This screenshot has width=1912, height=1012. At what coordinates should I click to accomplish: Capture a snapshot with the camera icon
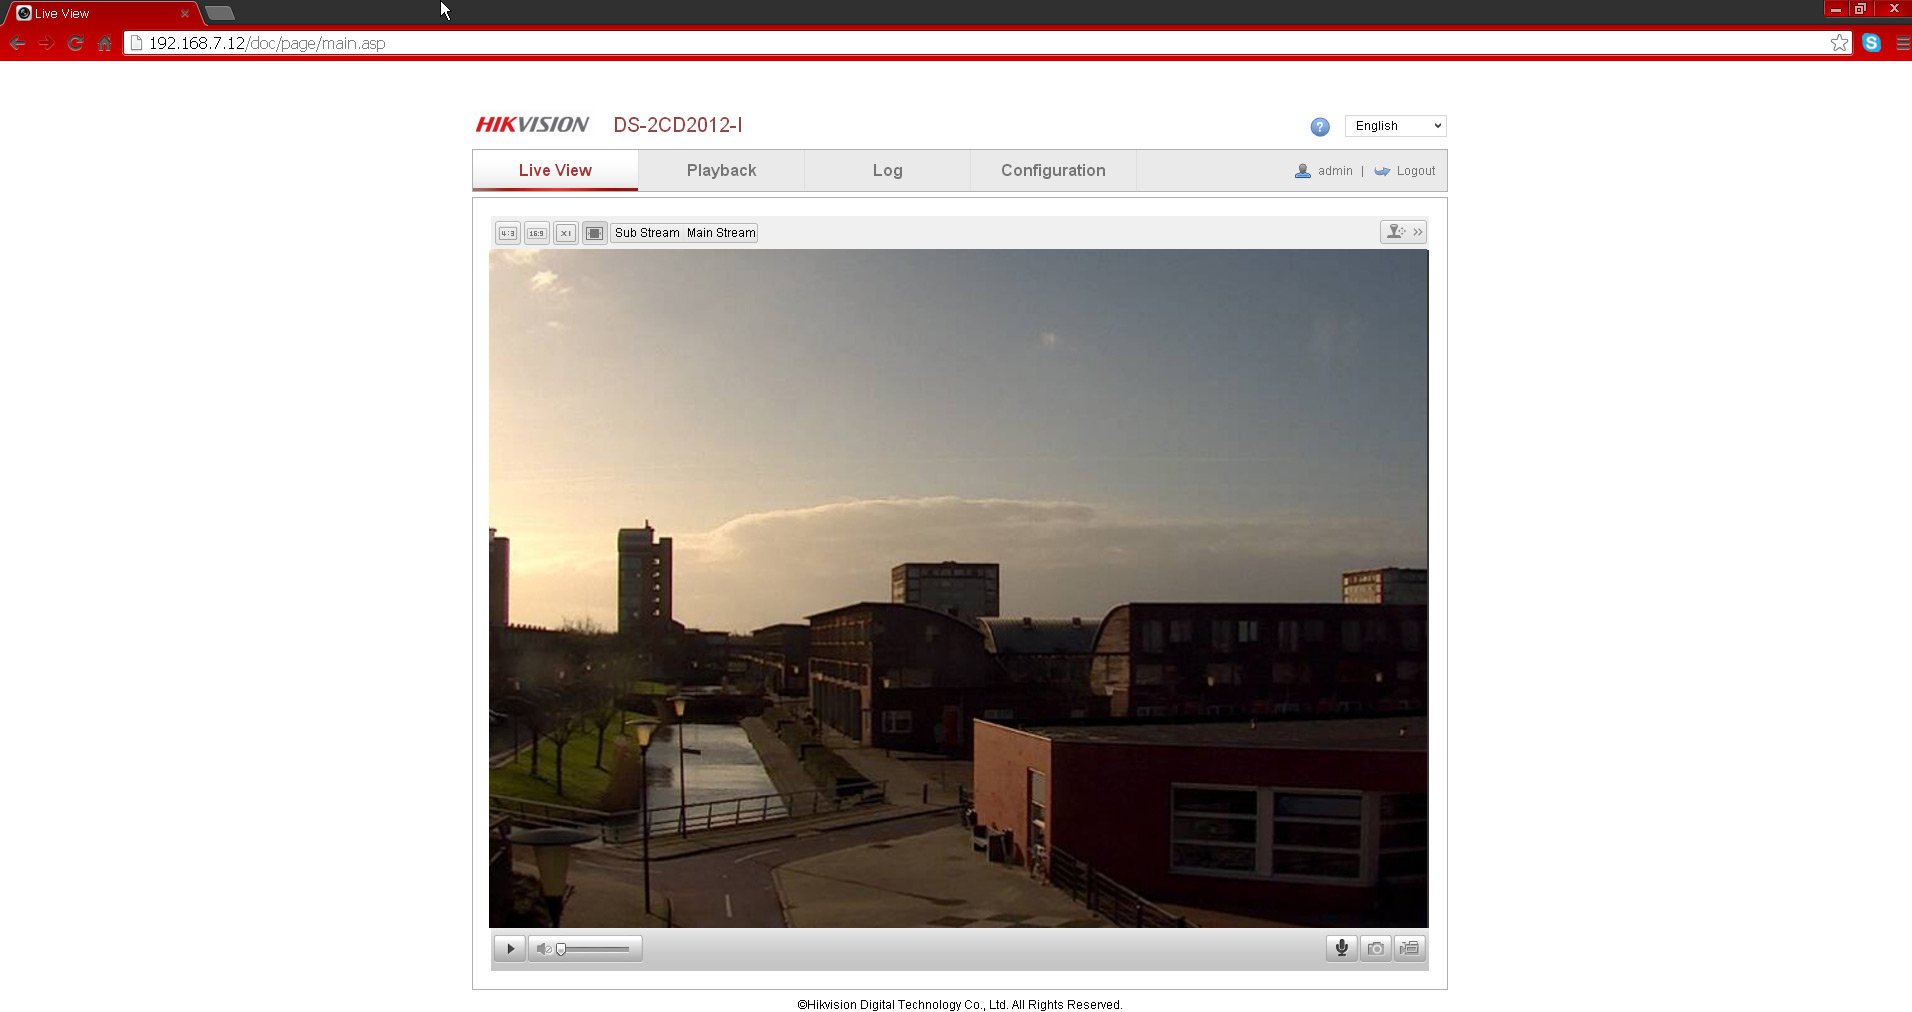(1376, 948)
